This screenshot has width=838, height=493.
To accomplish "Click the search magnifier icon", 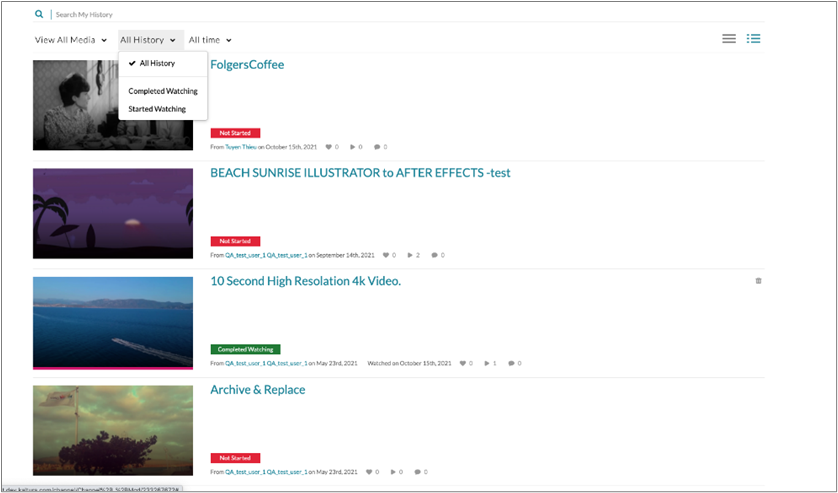I will point(39,14).
